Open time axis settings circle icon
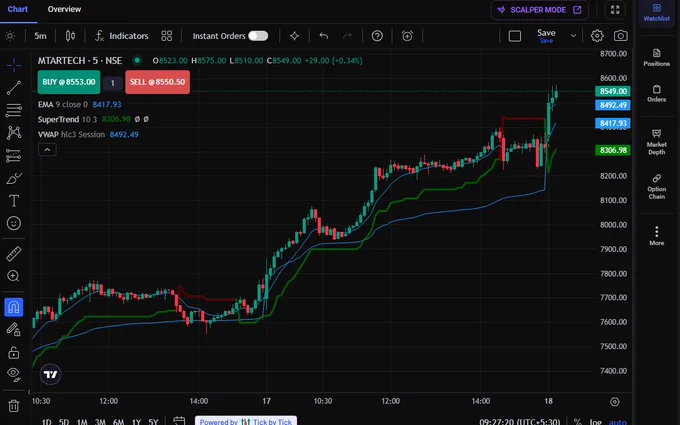 pos(615,402)
